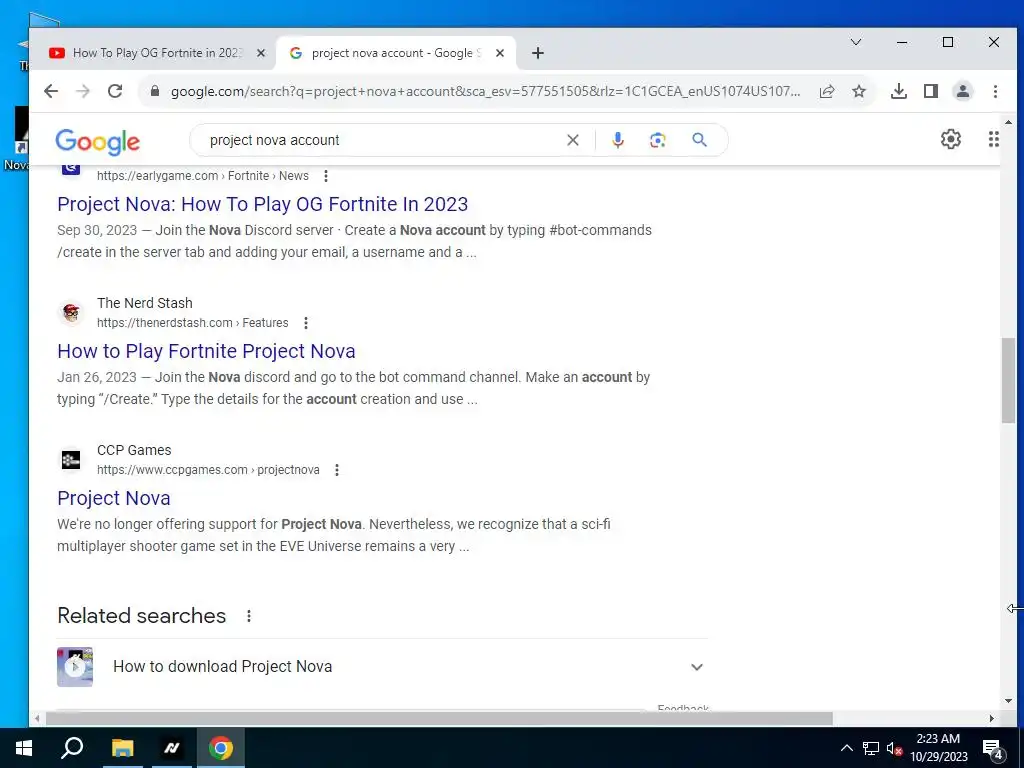Screen dimensions: 1024x768
Task: Click the ccpgames.com projectnova breadcrumb
Action: pyautogui.click(x=208, y=470)
